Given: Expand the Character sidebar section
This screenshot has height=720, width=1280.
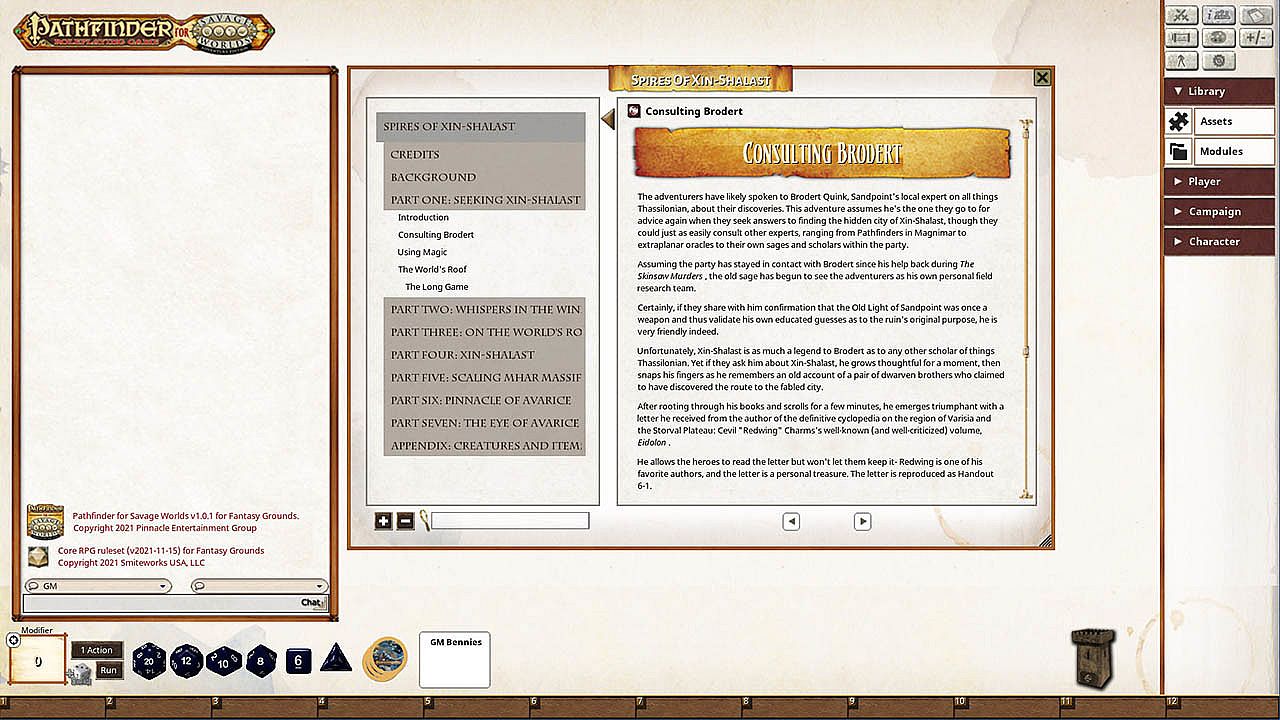Looking at the screenshot, I should 1217,241.
